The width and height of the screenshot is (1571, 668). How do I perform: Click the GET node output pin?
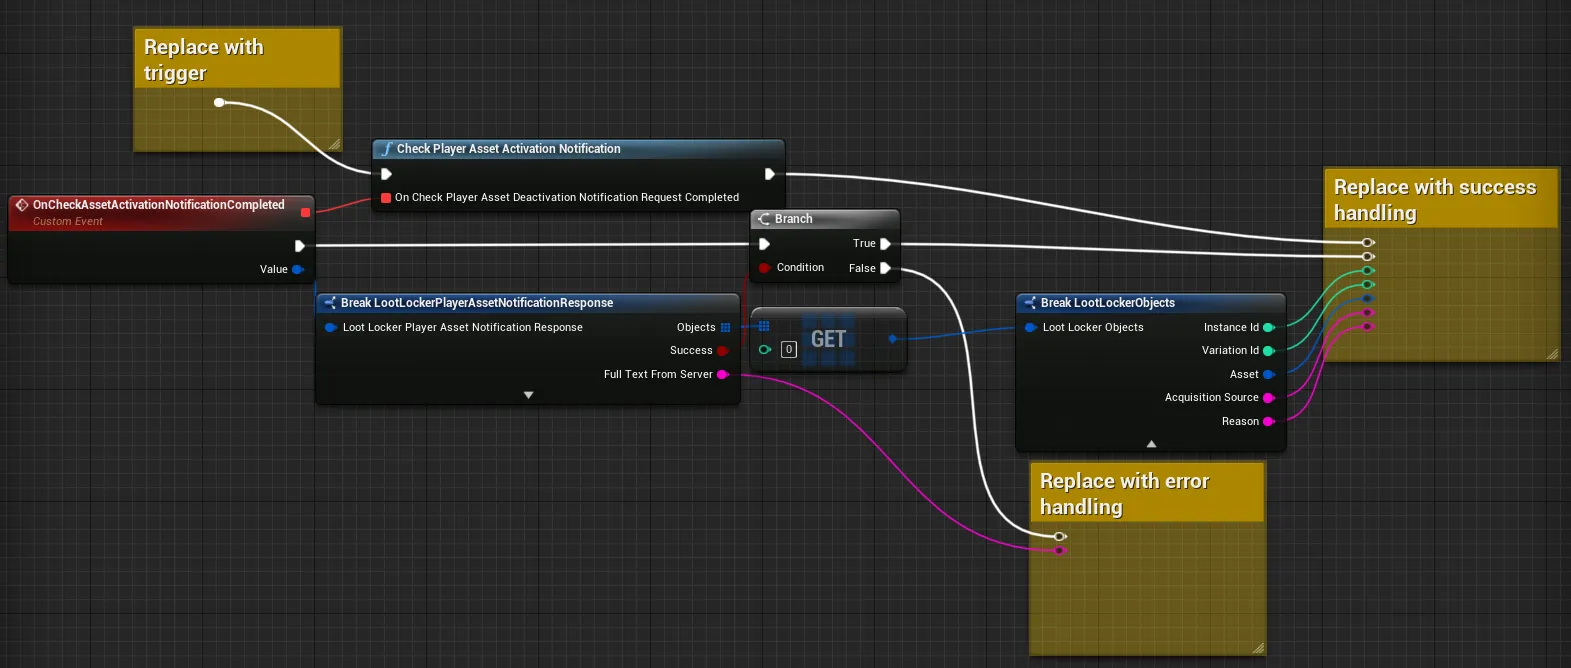[893, 339]
